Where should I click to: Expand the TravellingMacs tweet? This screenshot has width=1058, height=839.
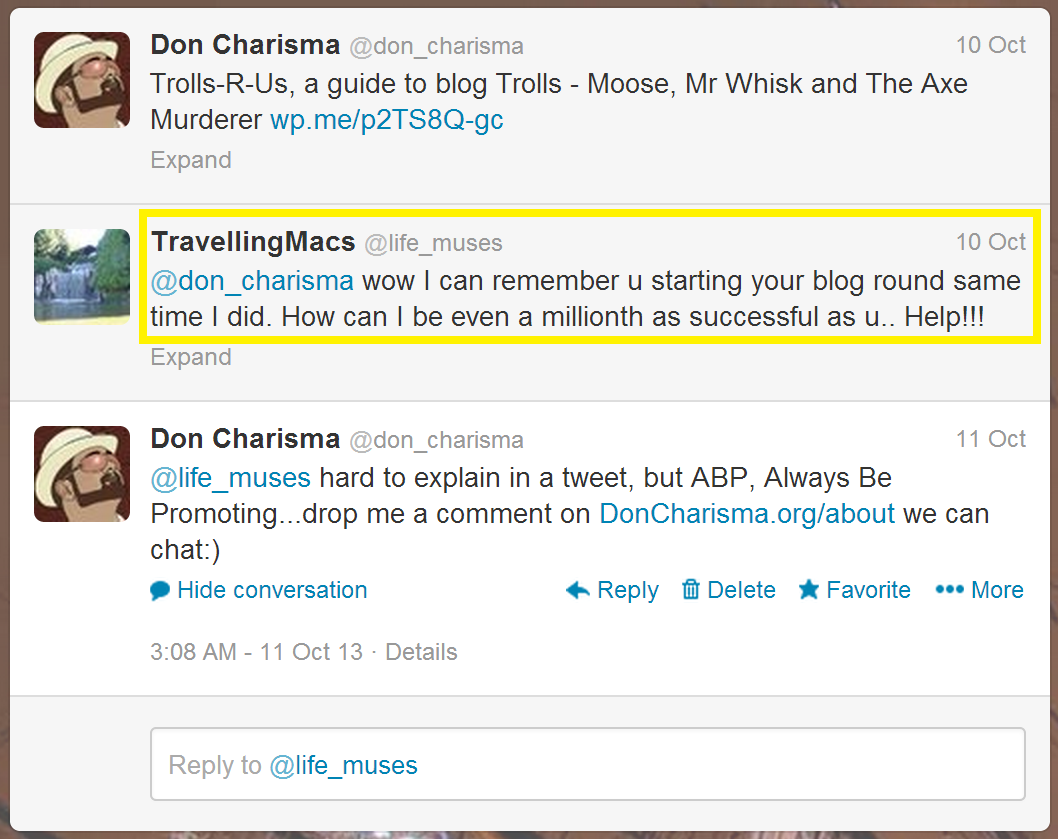(x=190, y=357)
